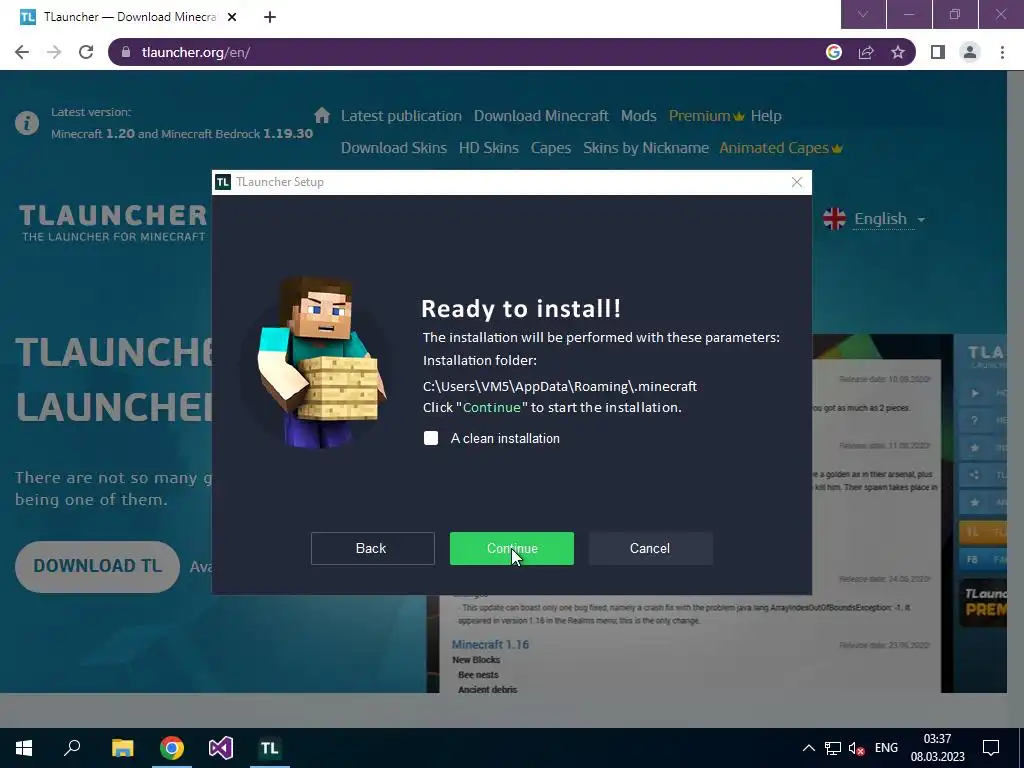Click the TL icon in the setup title bar
Screen dimensions: 1024x768
click(x=223, y=182)
